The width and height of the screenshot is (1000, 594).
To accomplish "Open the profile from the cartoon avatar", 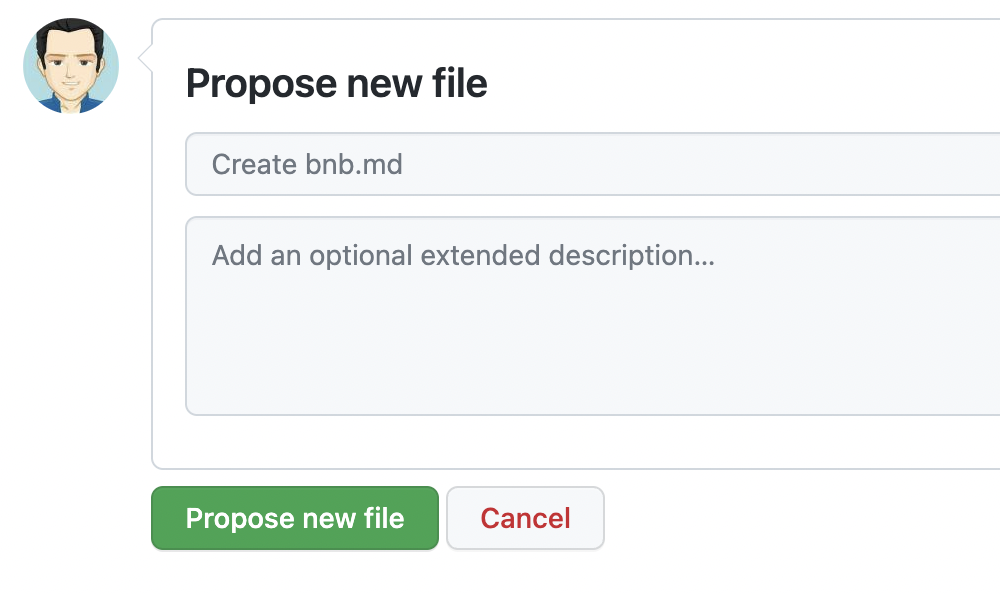I will click(71, 66).
